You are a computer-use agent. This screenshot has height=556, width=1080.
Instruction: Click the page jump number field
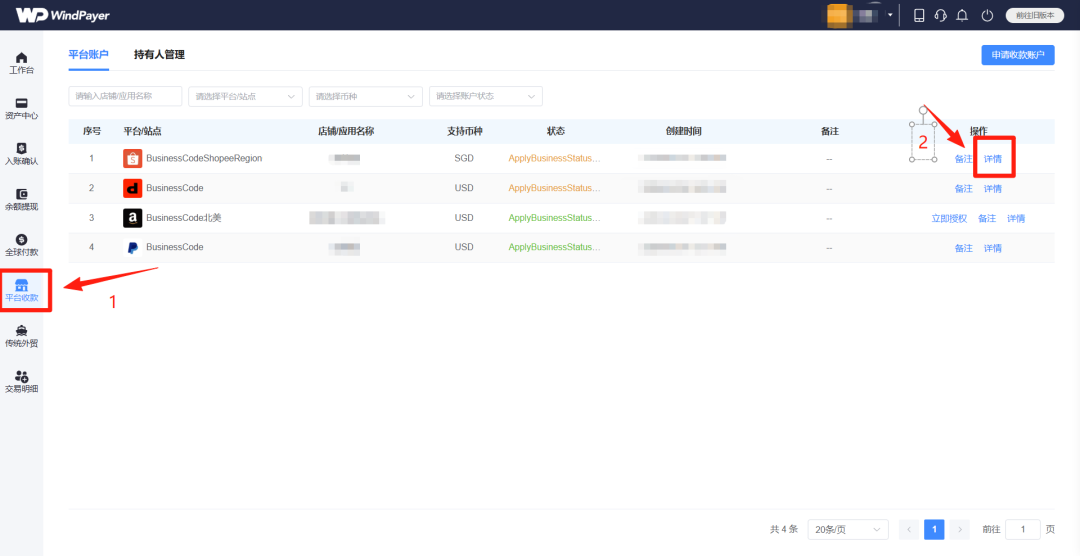(x=1023, y=529)
